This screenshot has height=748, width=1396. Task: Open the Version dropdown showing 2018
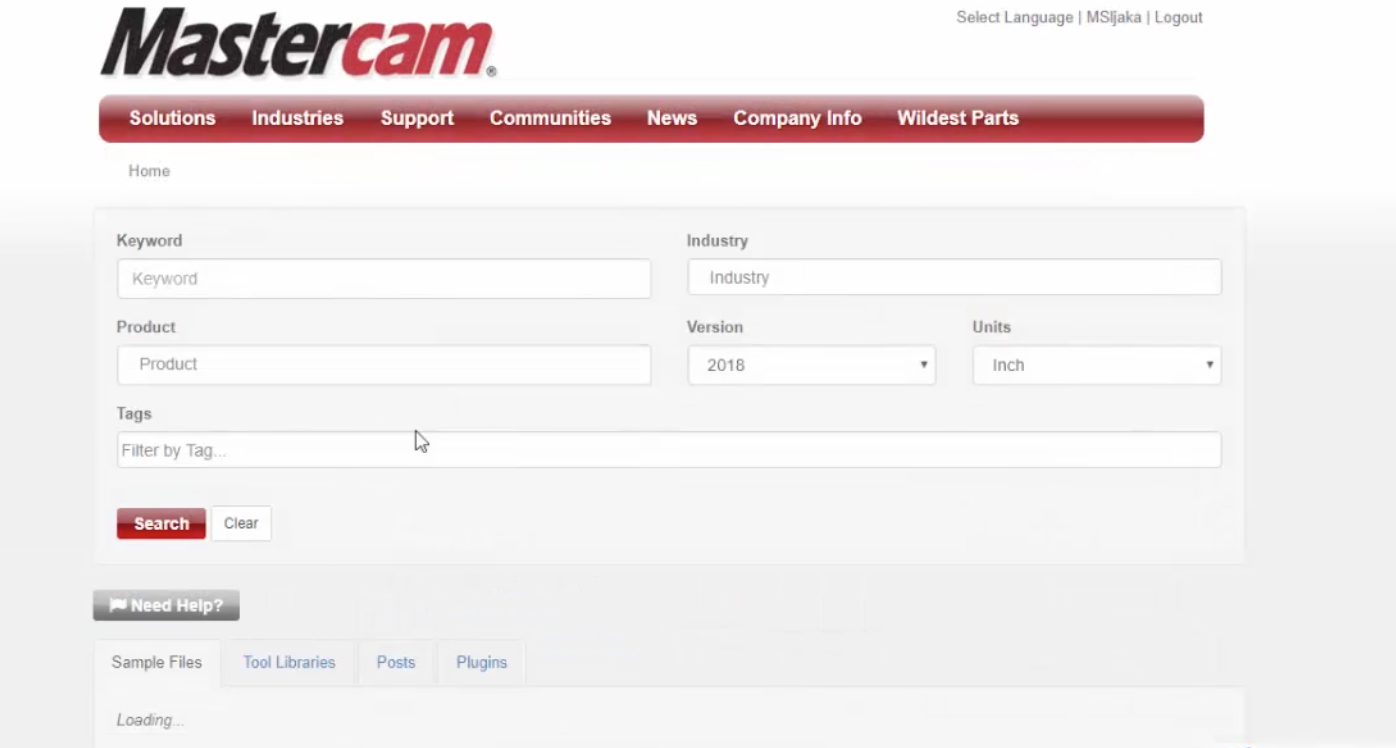coord(812,365)
